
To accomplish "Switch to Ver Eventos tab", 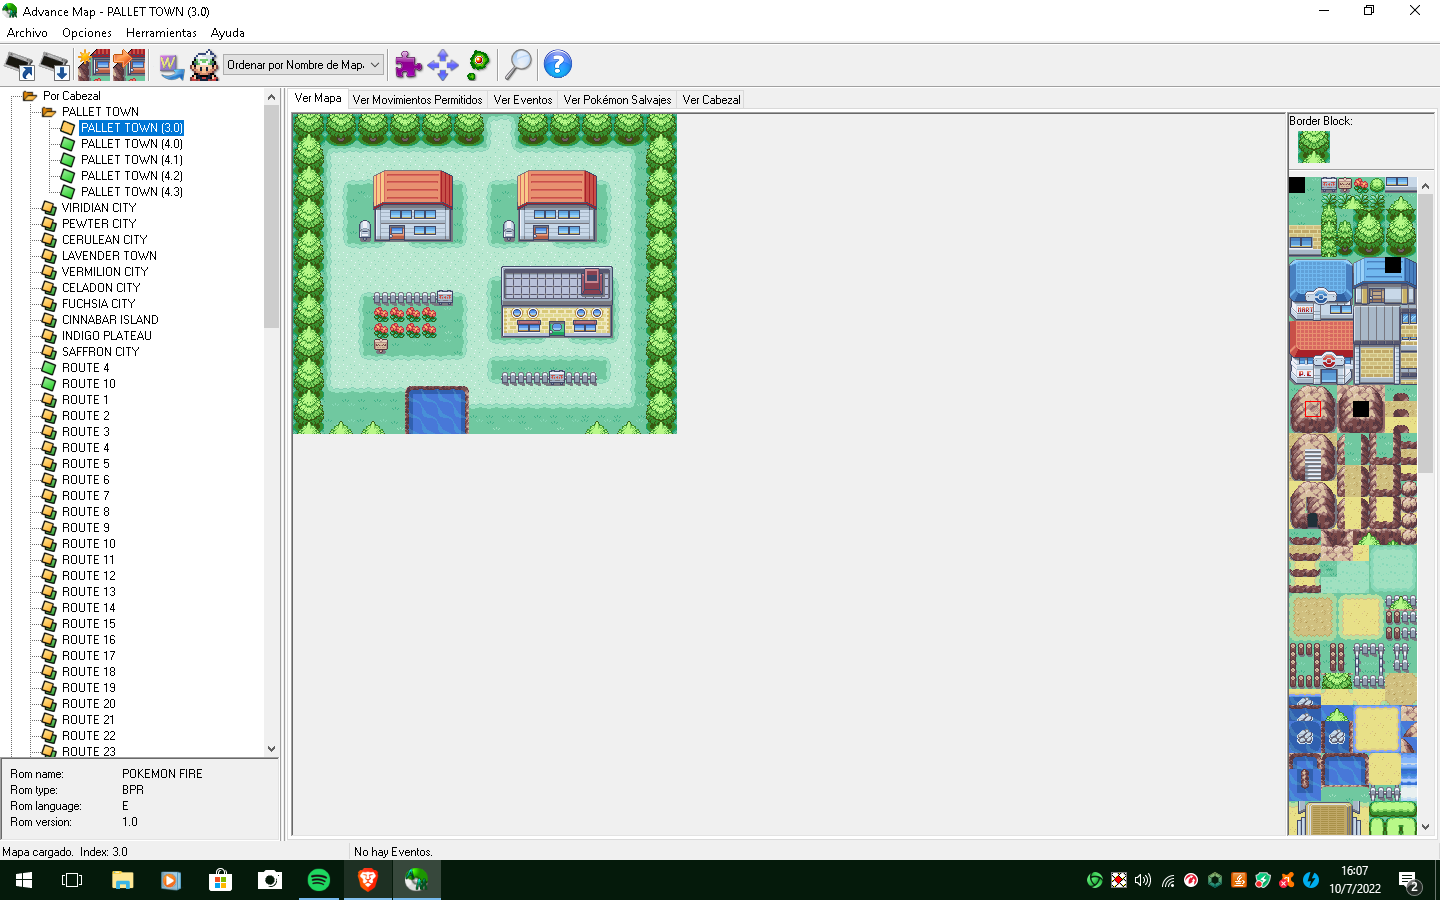I will point(522,100).
